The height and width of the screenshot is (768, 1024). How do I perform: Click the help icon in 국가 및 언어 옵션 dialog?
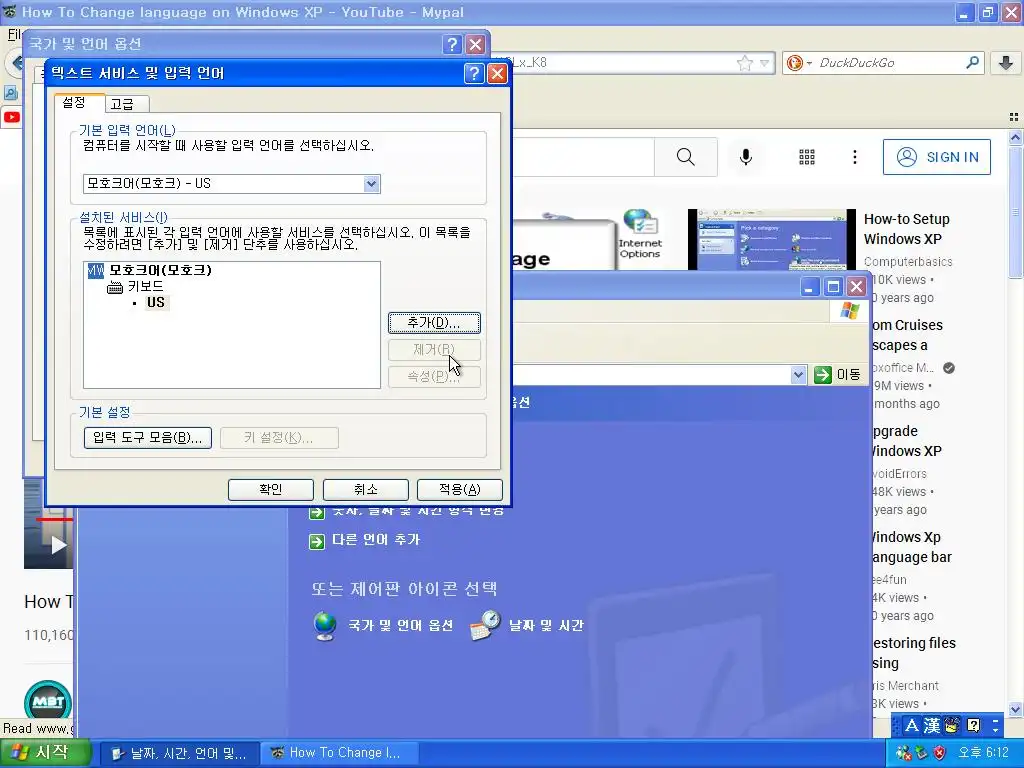click(452, 44)
